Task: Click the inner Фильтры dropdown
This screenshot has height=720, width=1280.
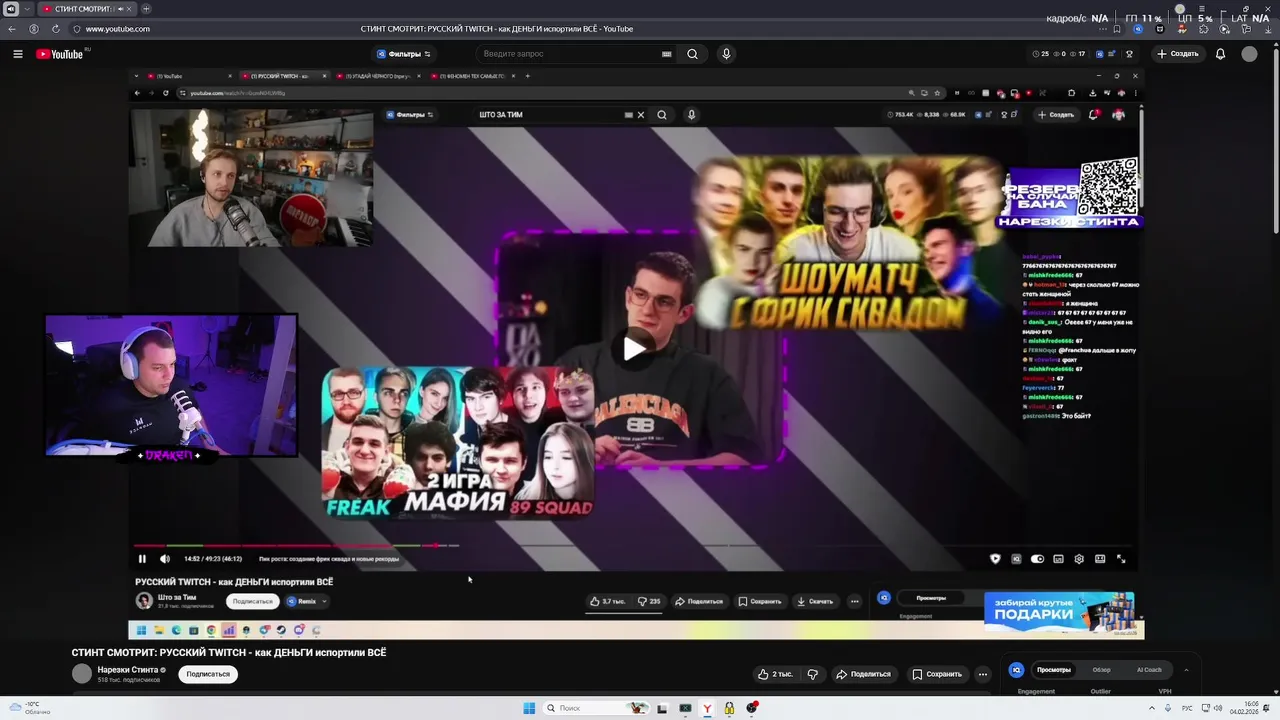Action: point(410,115)
